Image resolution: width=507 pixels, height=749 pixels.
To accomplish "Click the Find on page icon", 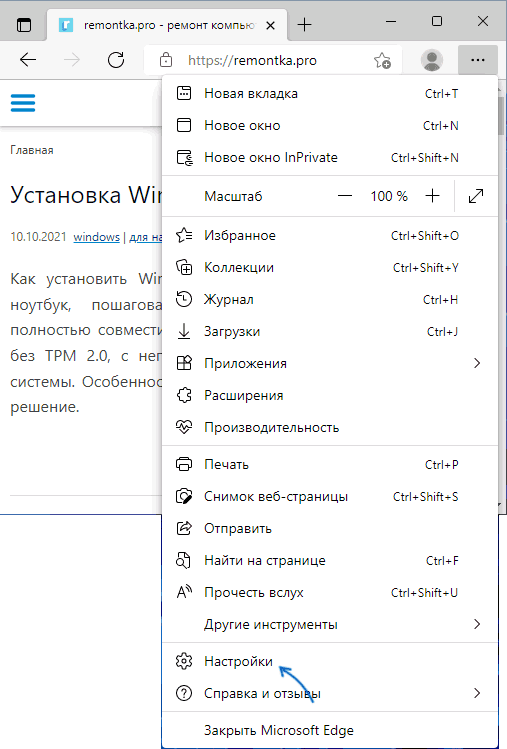I will (183, 560).
